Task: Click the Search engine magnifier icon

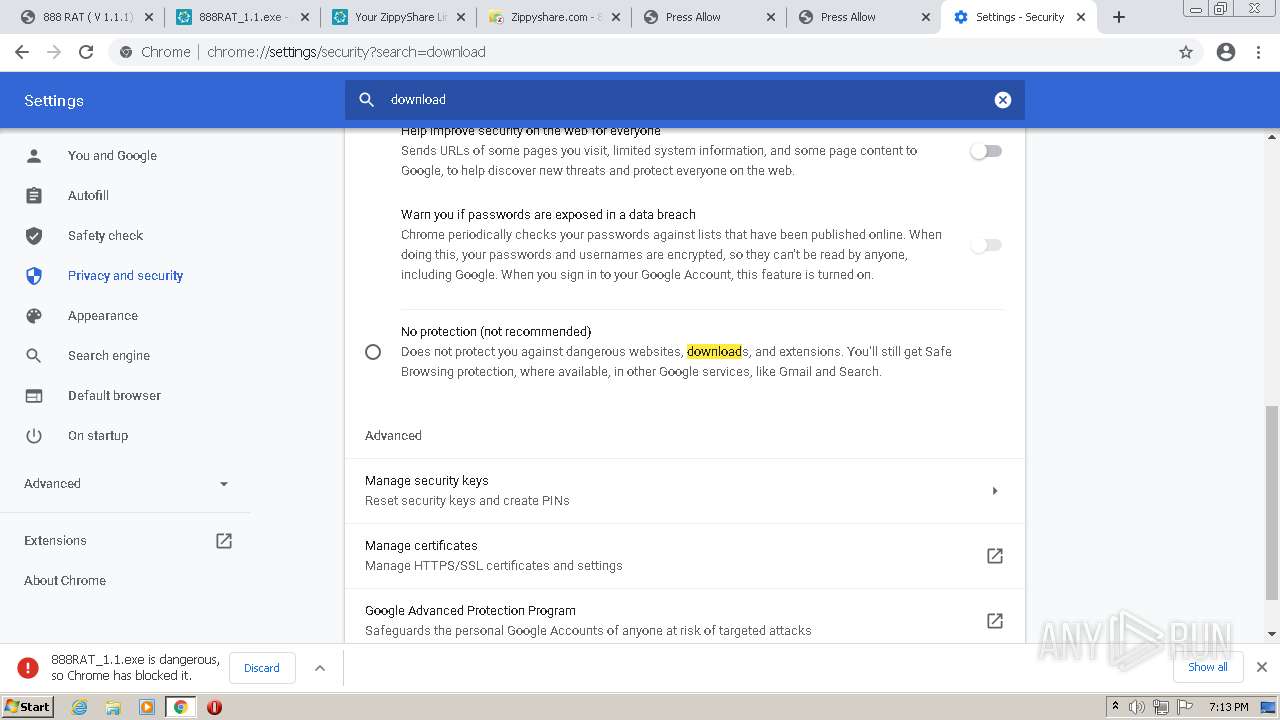Action: click(34, 356)
